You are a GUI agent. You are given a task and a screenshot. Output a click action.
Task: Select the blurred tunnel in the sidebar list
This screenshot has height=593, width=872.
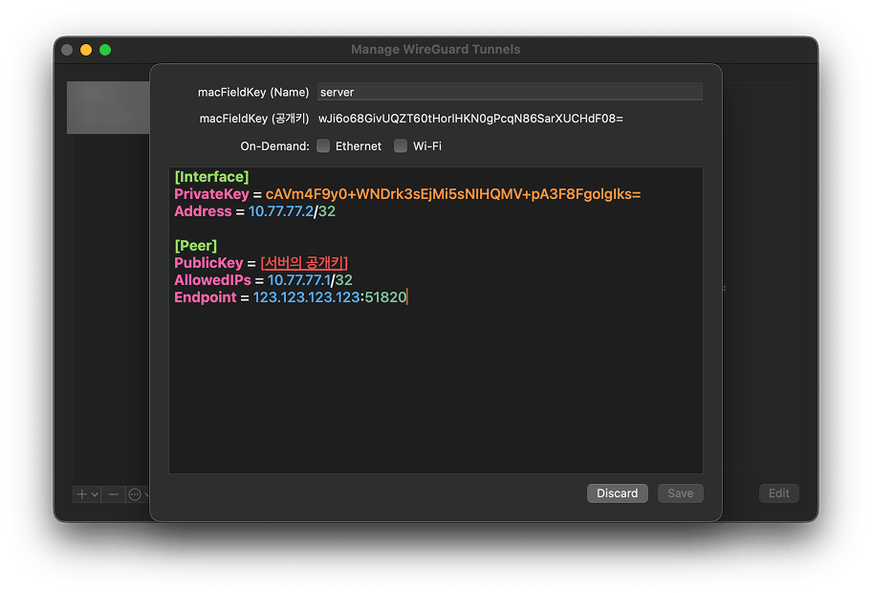pos(108,107)
